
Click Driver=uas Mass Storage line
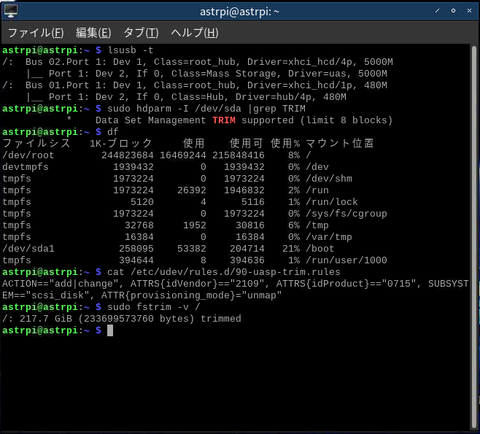207,74
